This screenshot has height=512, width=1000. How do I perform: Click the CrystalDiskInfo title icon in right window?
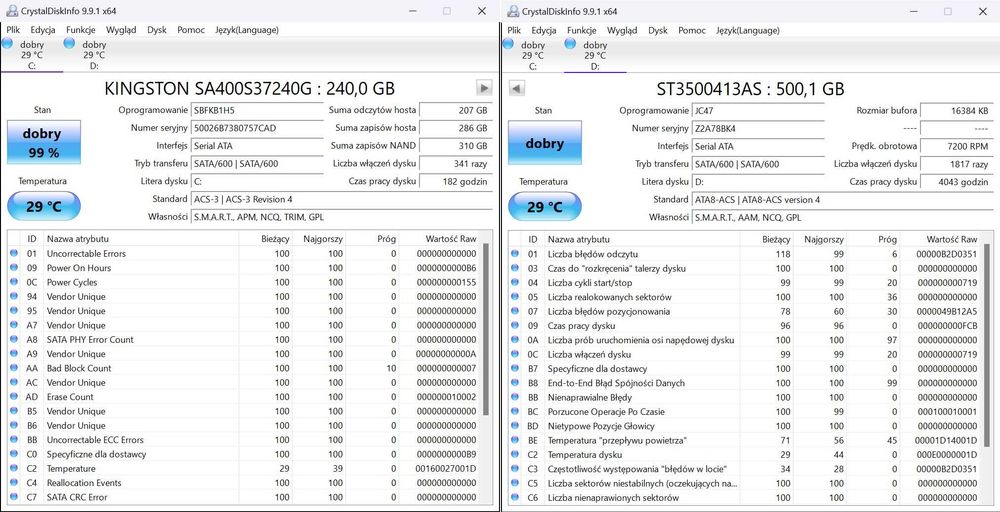click(513, 11)
